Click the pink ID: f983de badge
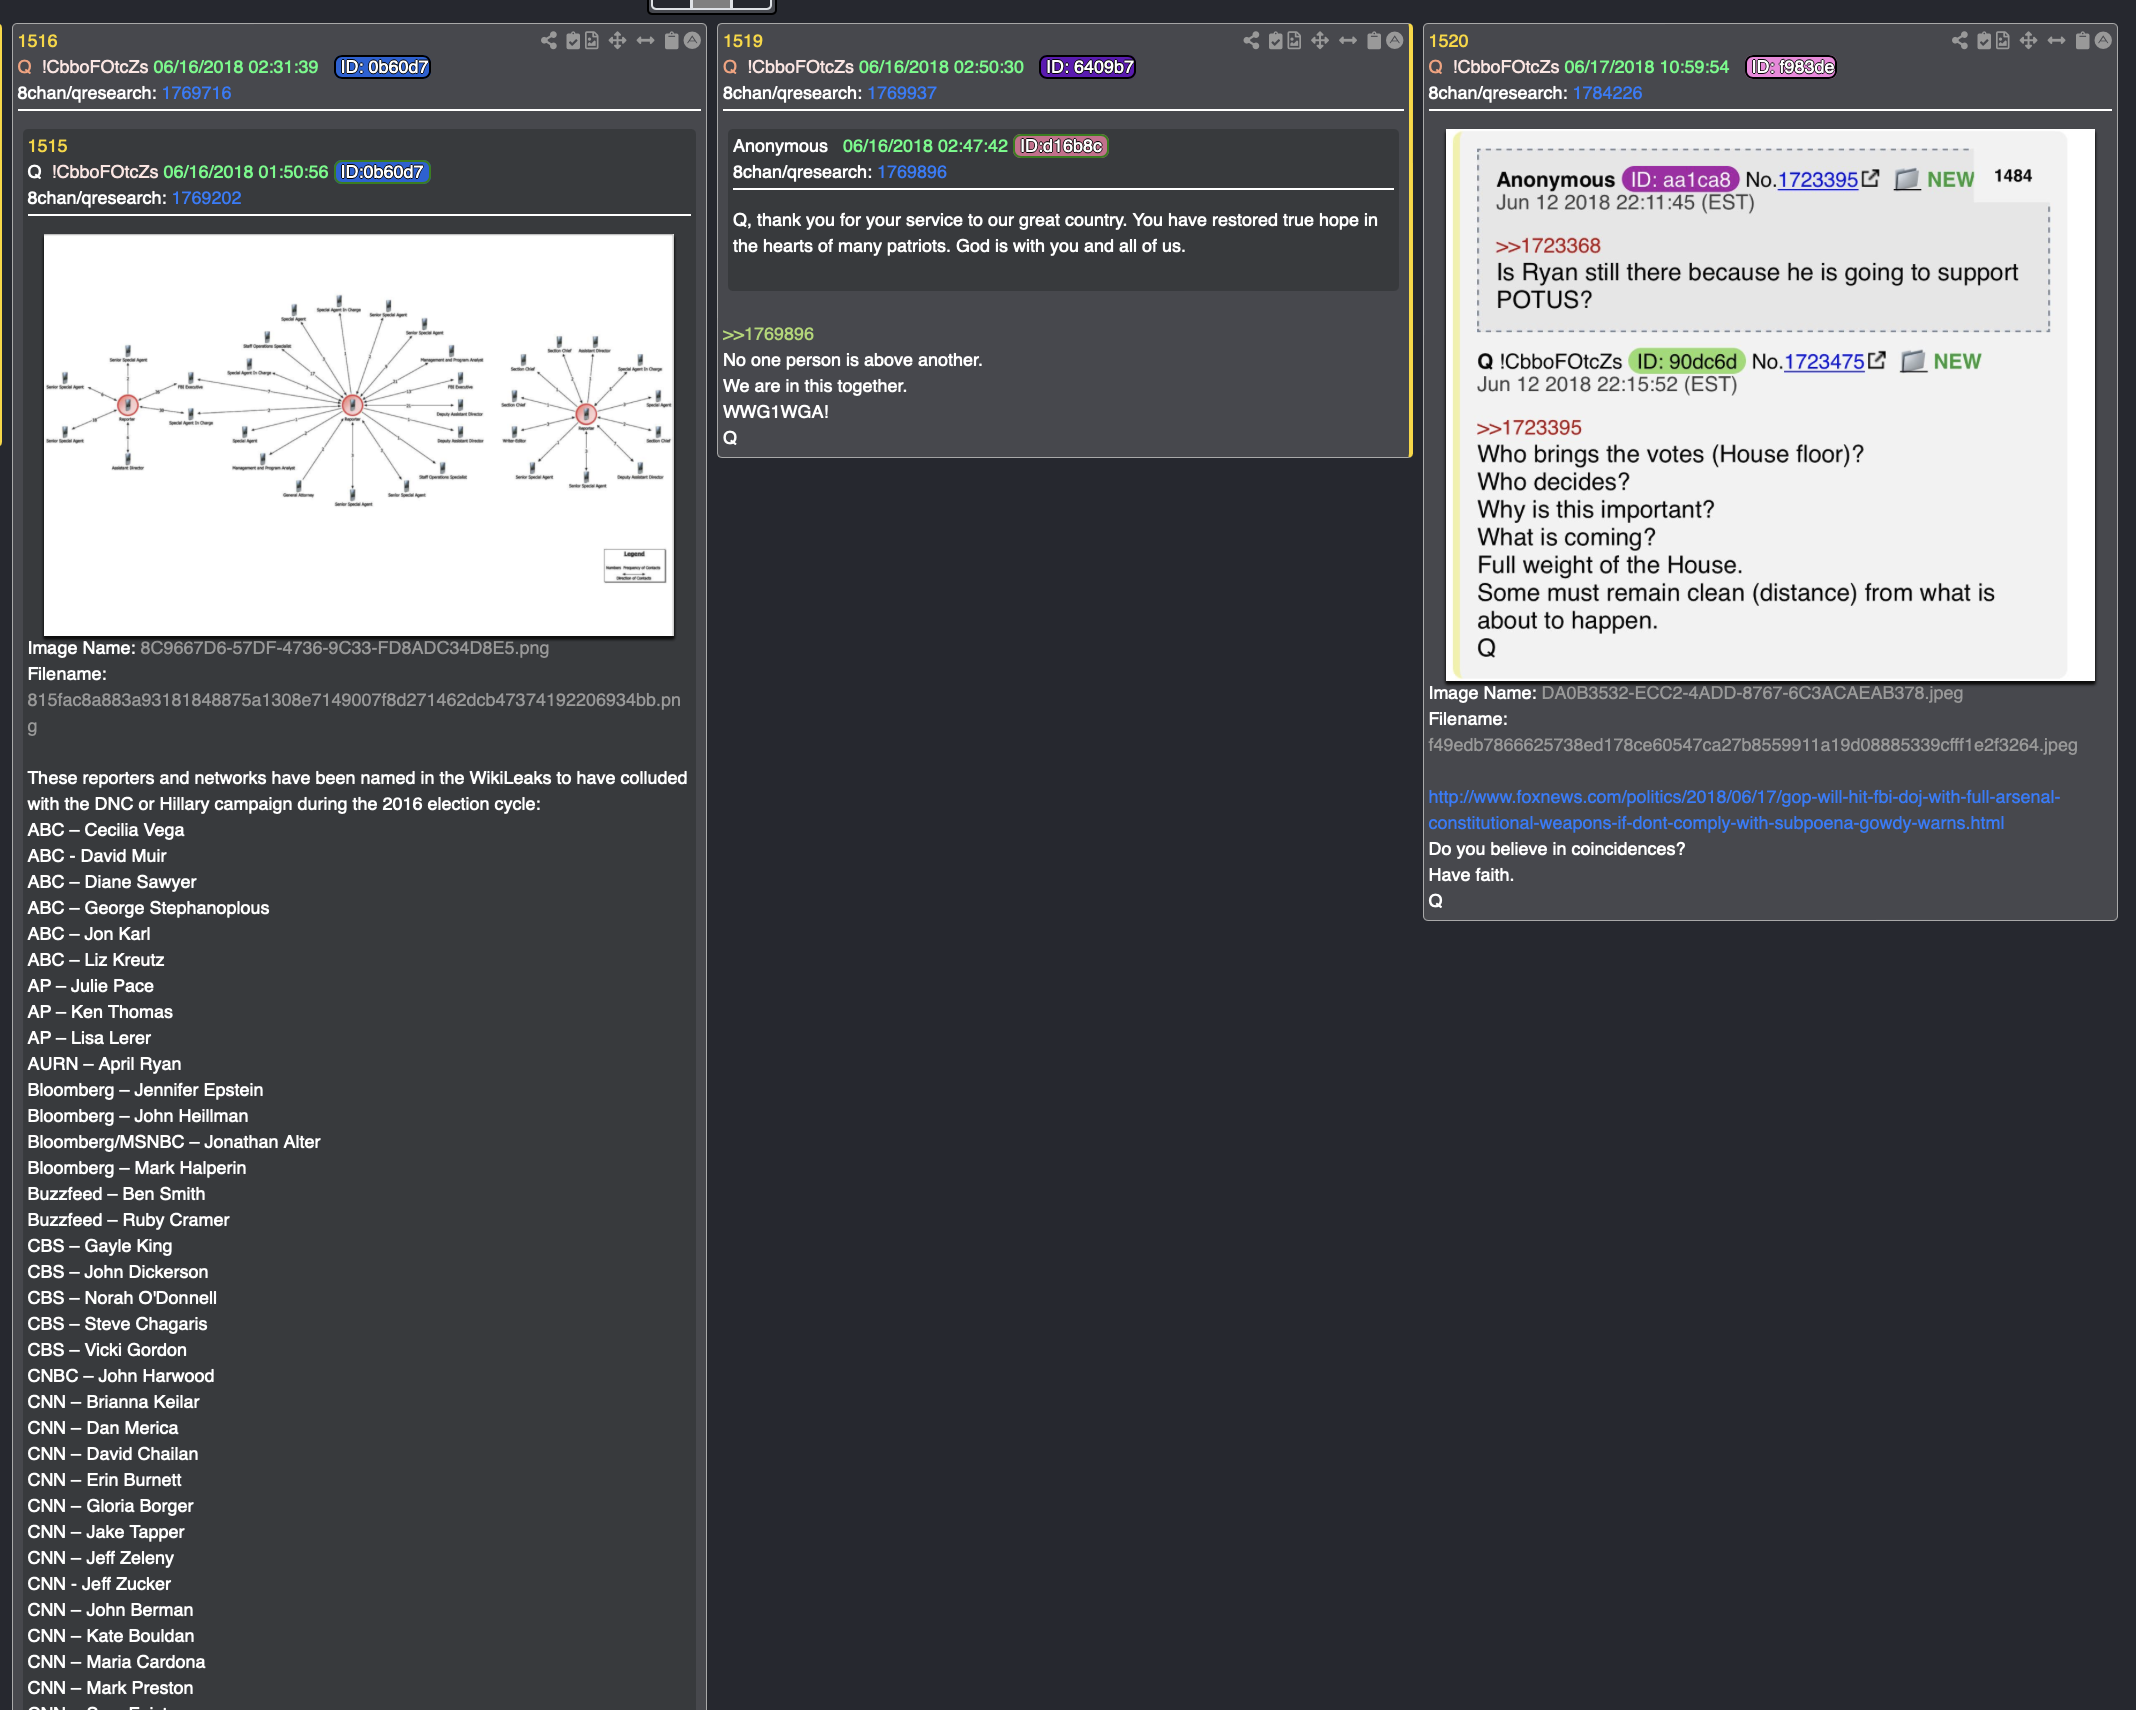This screenshot has height=1710, width=2136. click(1791, 67)
